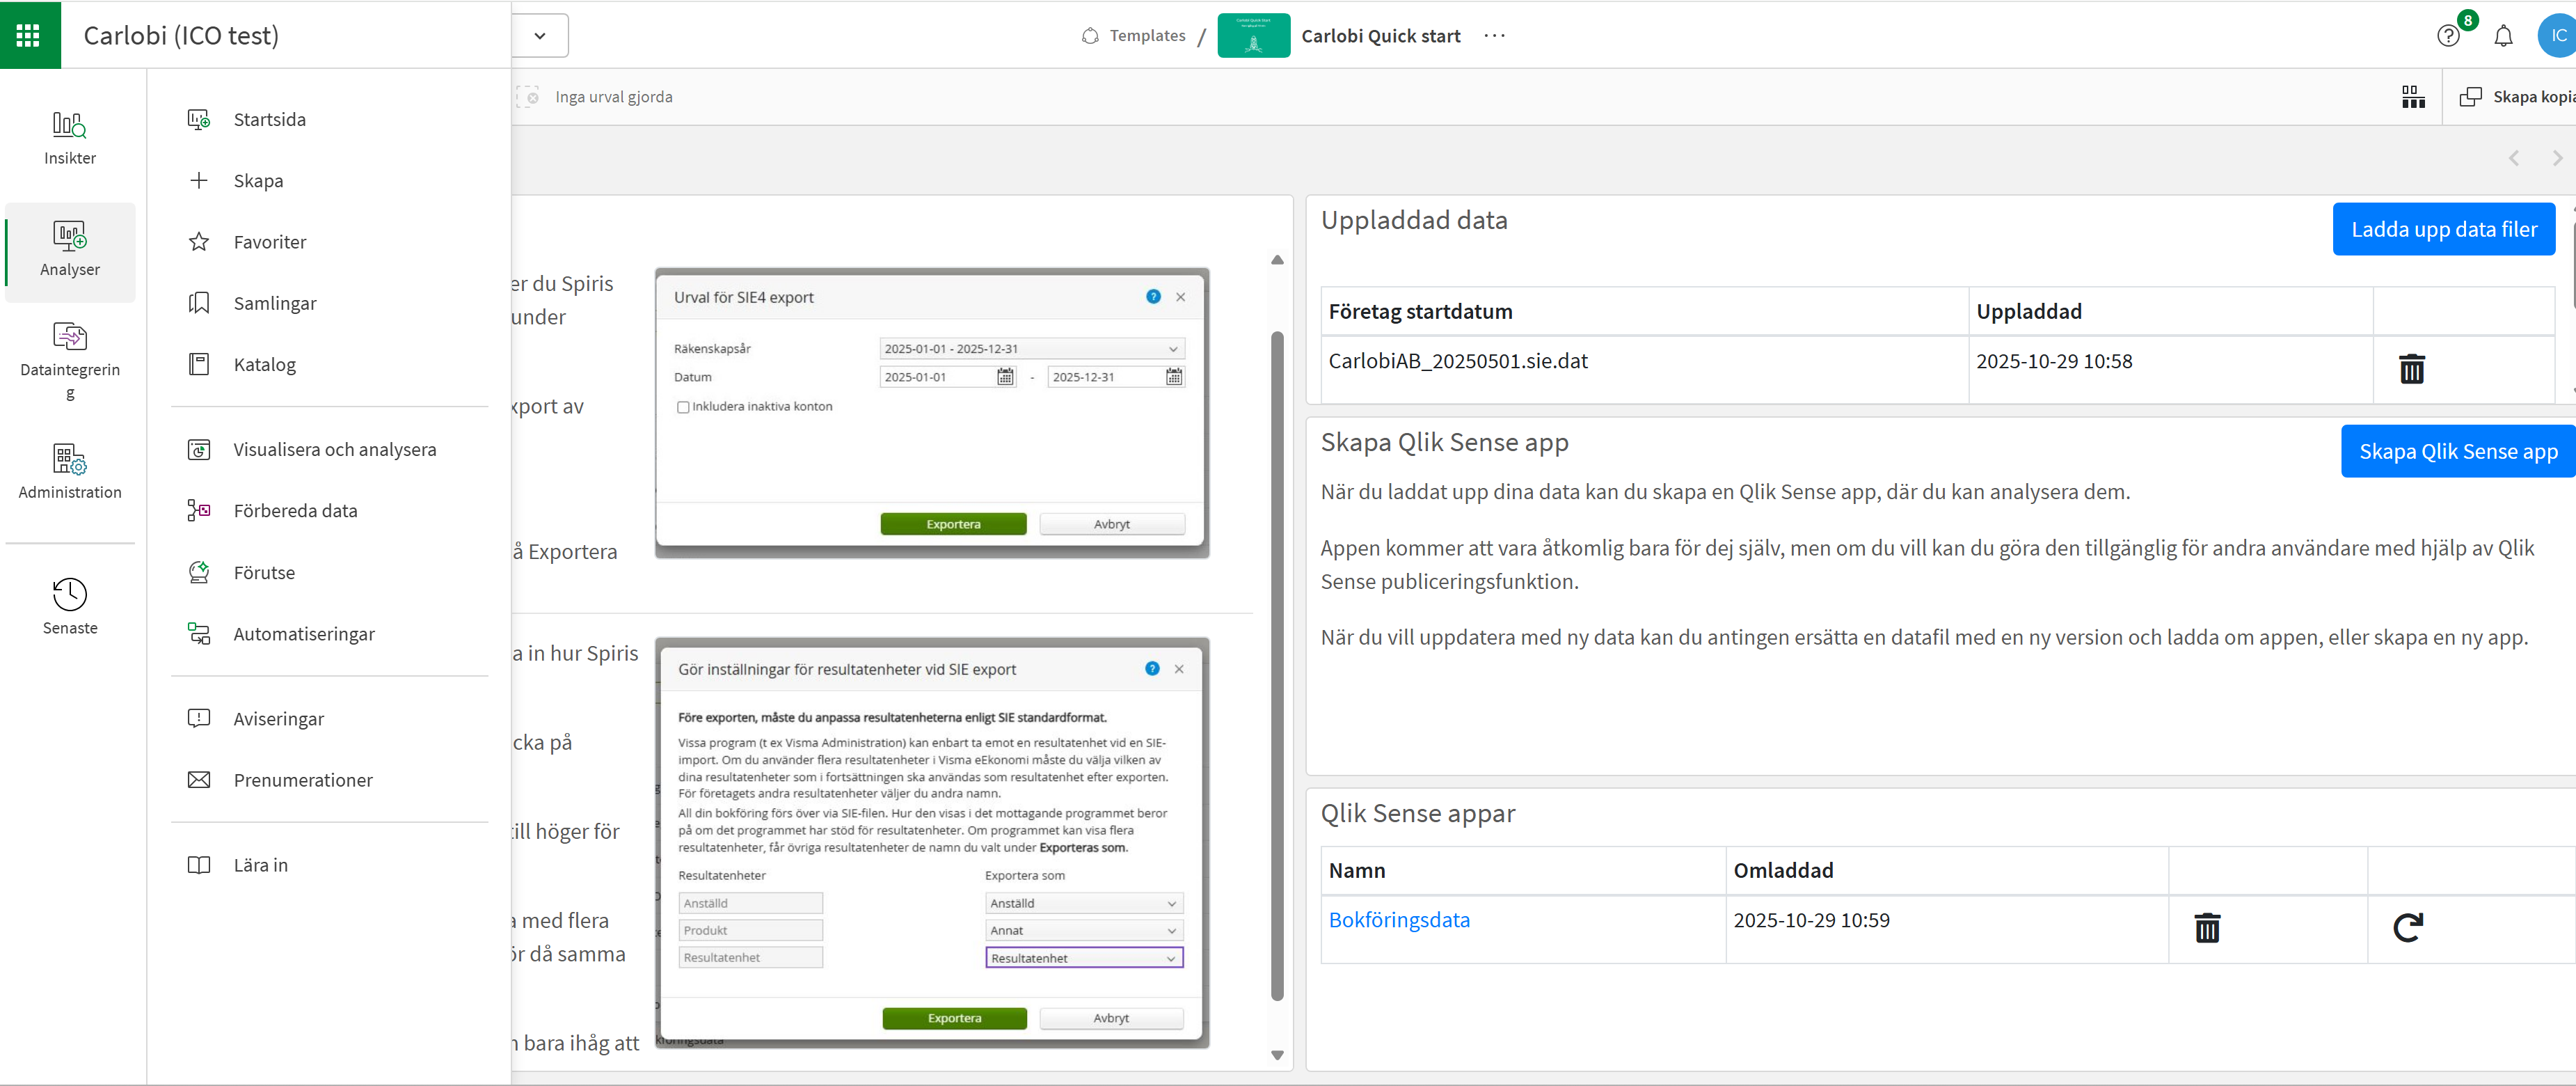The image size is (2576, 1086).
Task: Open the app launcher grid icon
Action: pyautogui.click(x=29, y=35)
